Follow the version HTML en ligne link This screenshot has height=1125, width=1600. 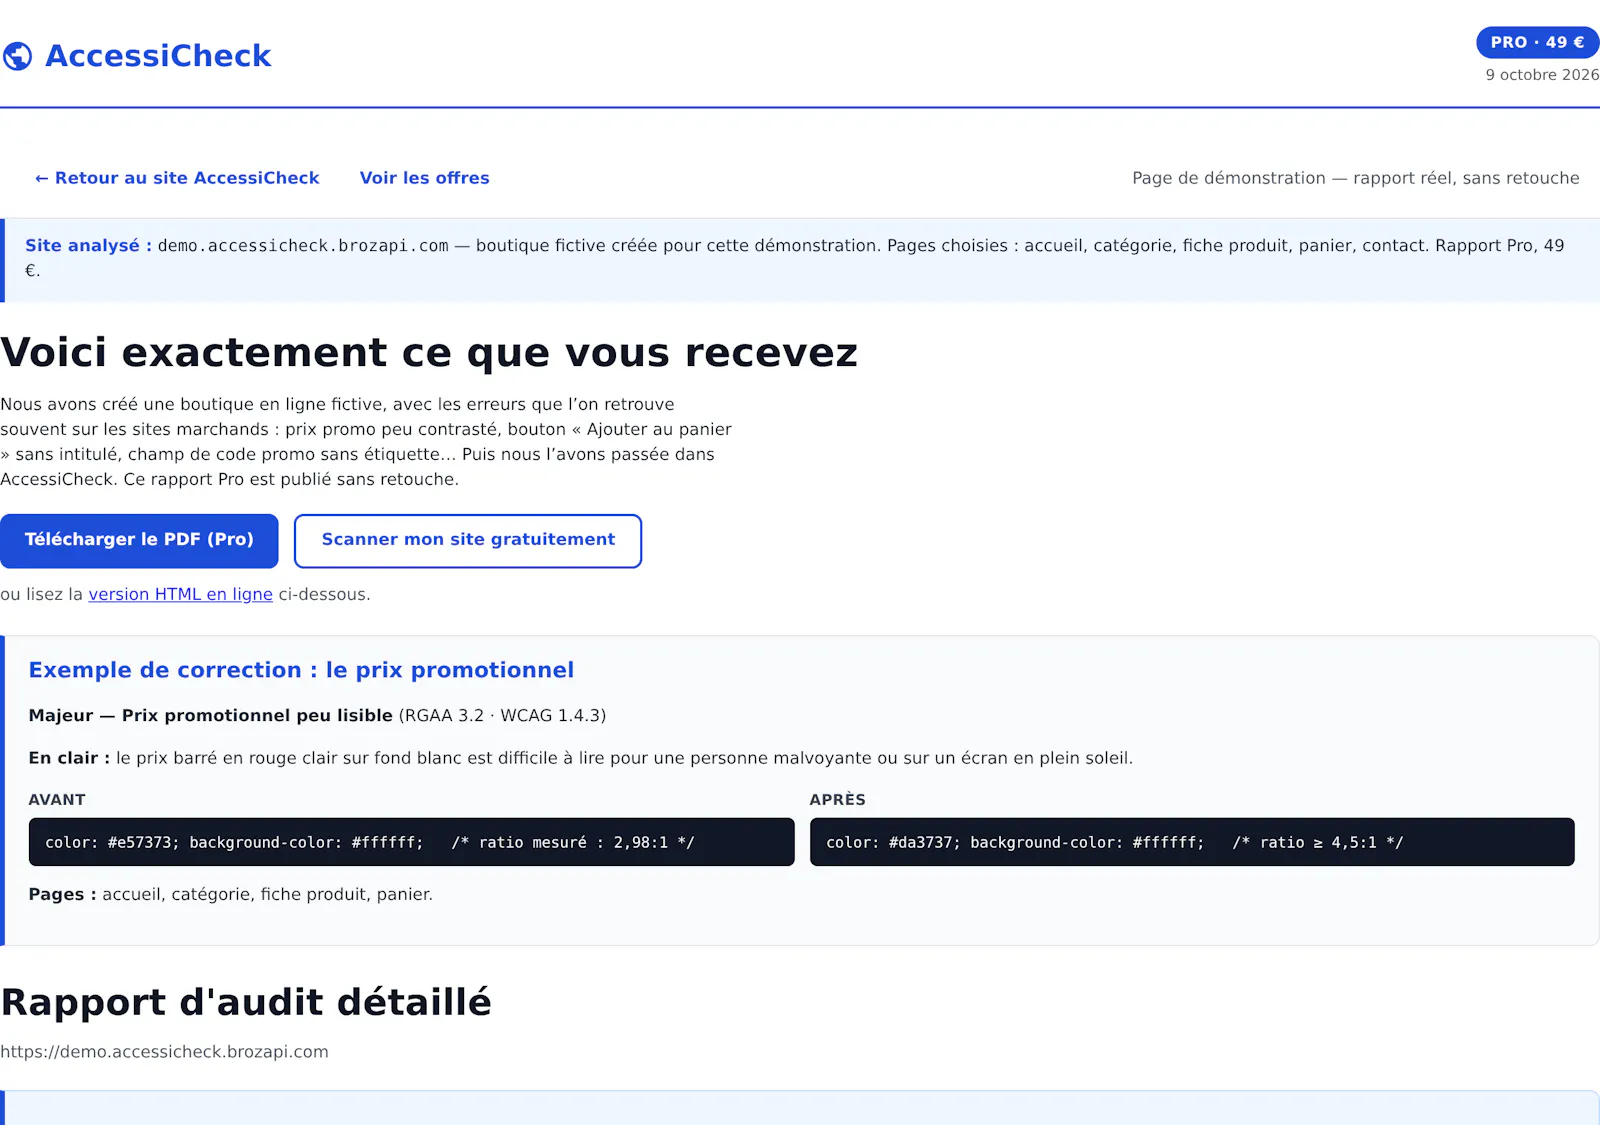[x=181, y=594]
